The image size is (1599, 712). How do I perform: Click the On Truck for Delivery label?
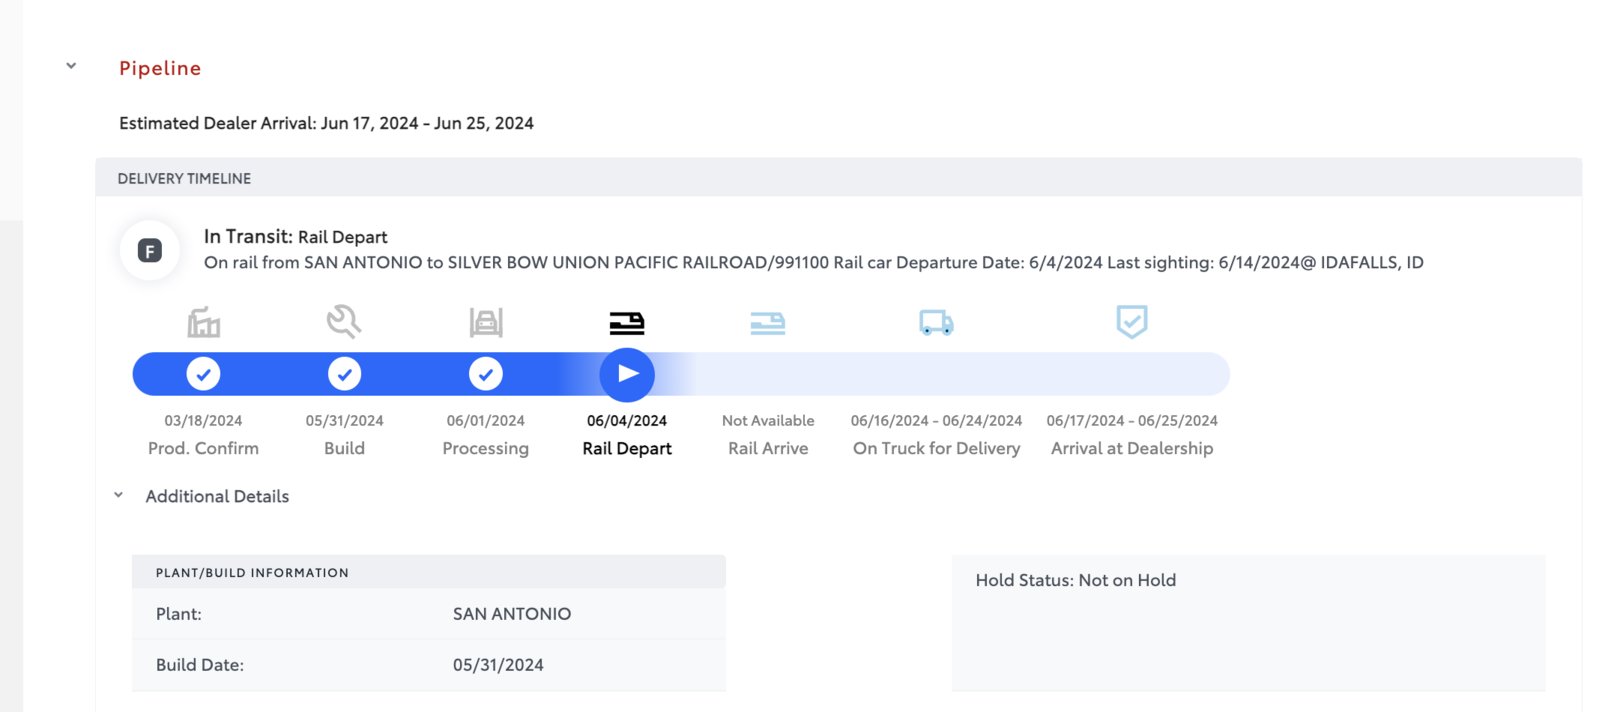pos(936,449)
